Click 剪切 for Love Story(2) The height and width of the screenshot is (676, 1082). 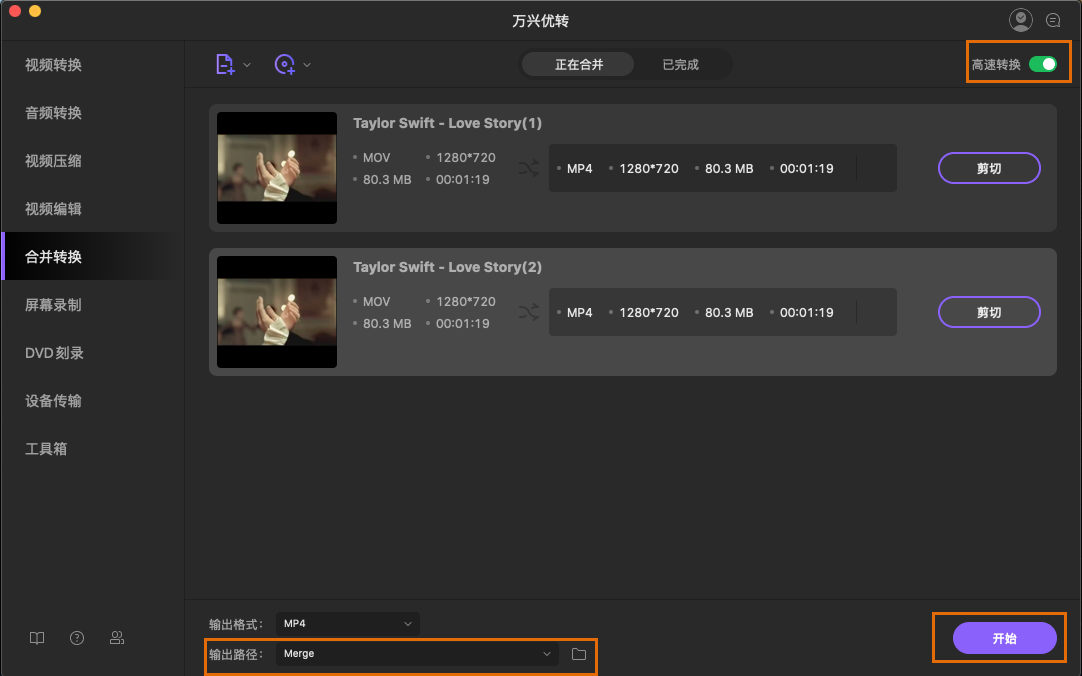point(988,312)
